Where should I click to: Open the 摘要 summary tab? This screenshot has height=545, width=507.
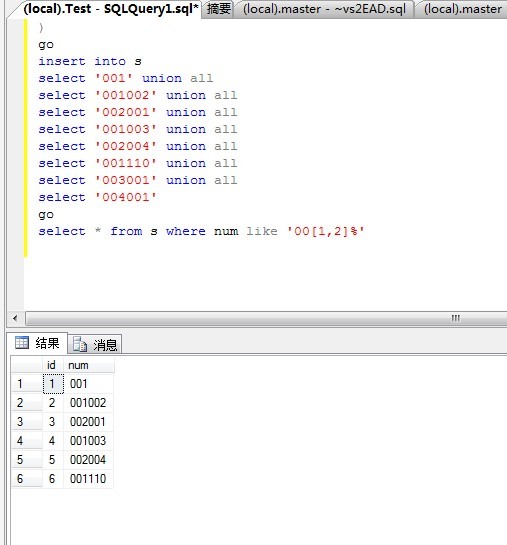pos(219,9)
